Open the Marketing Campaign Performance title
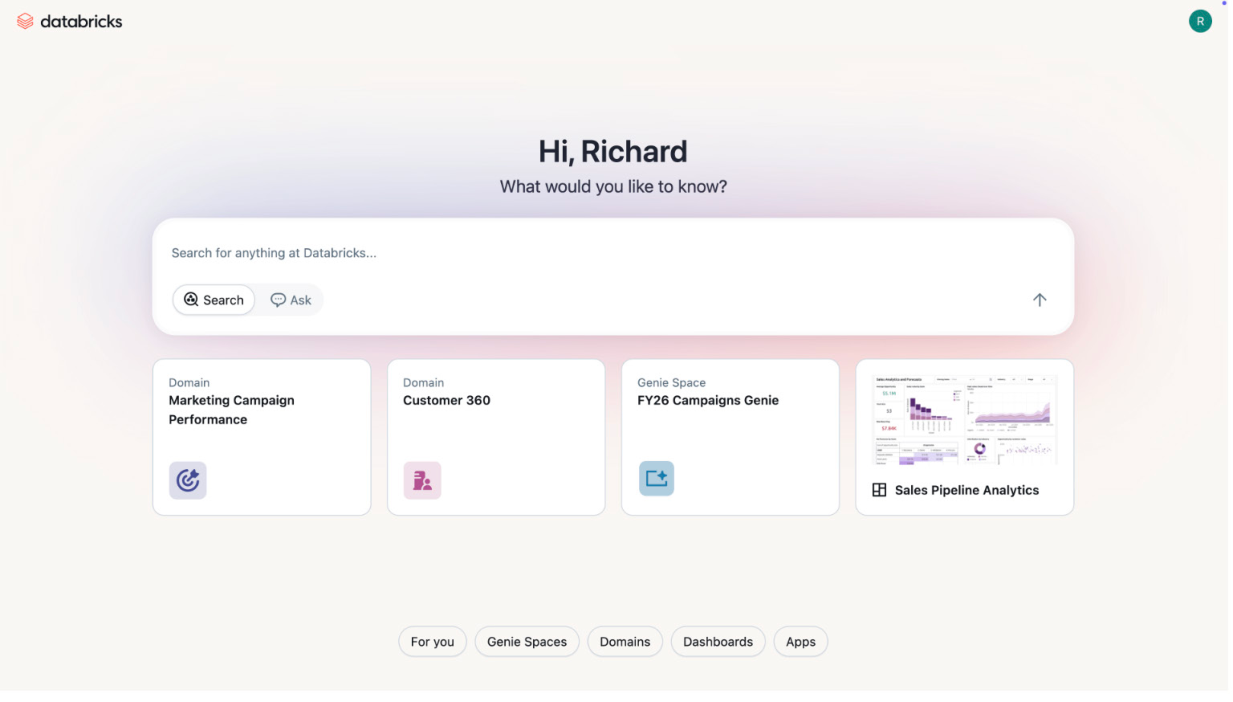 pyautogui.click(x=231, y=410)
